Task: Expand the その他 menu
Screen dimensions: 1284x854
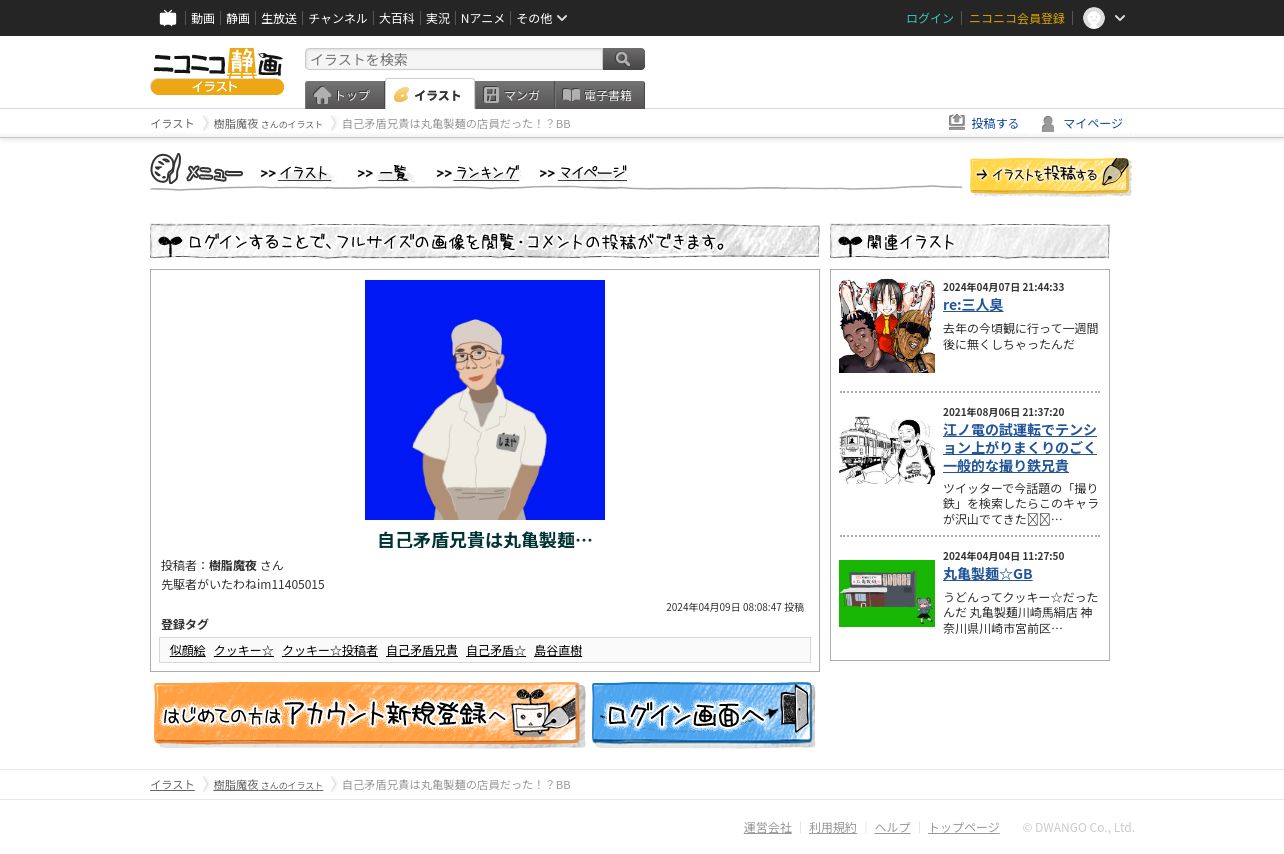Action: 542,18
